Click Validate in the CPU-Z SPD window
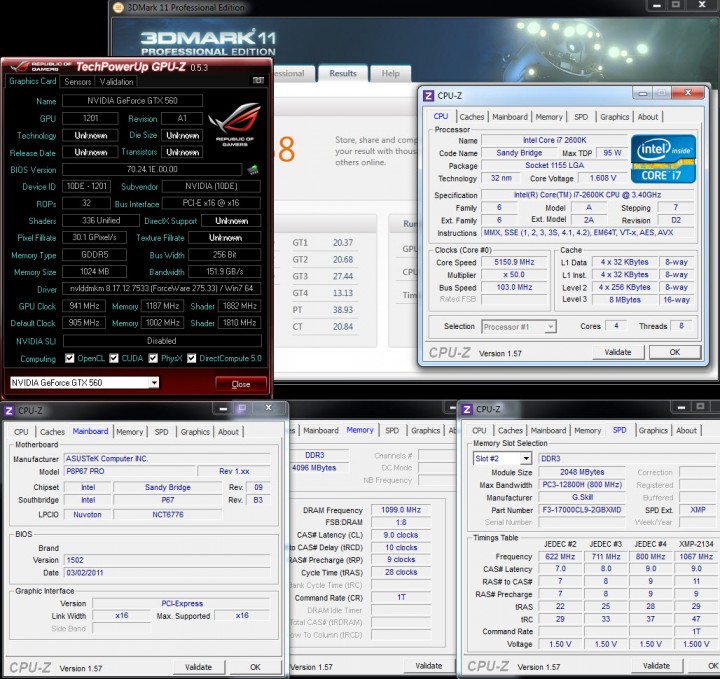The image size is (720, 679). point(656,666)
